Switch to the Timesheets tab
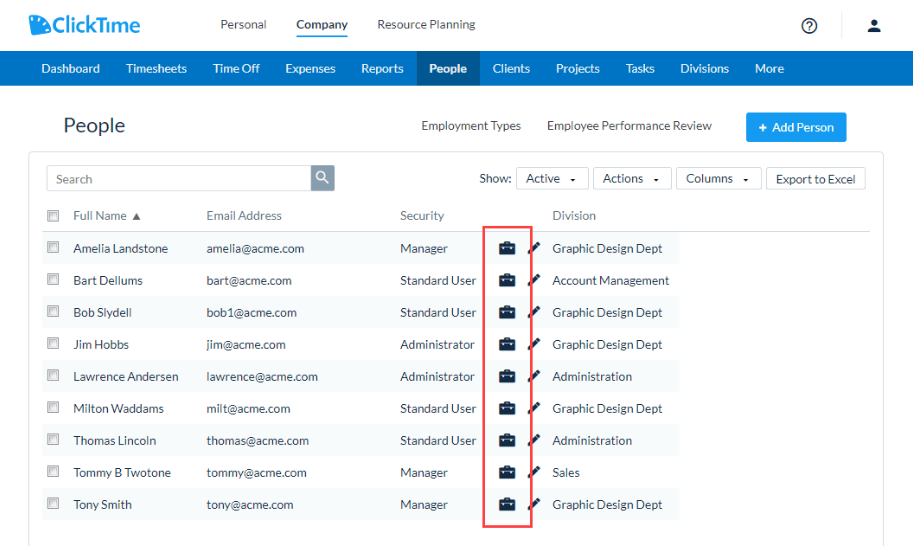The height and width of the screenshot is (546, 913). tap(156, 69)
